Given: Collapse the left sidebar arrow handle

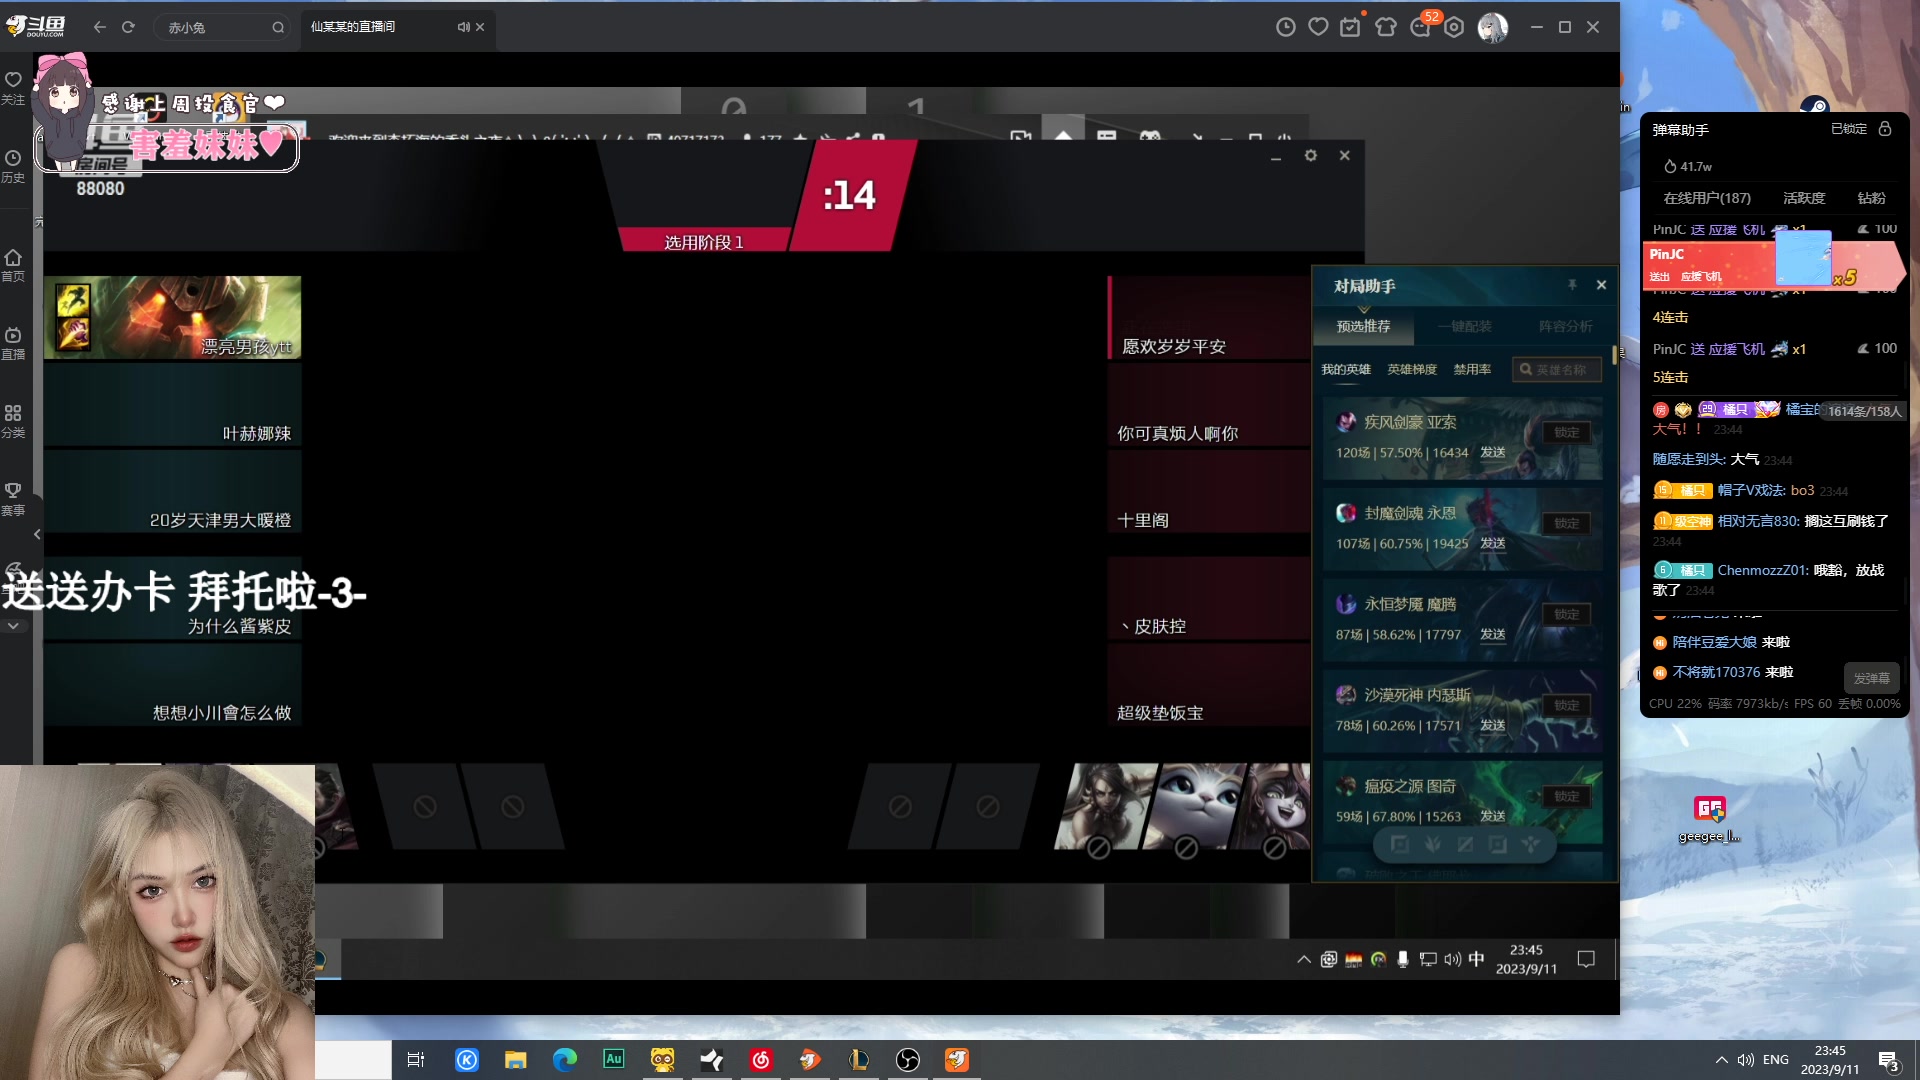Looking at the screenshot, I should click(x=37, y=534).
